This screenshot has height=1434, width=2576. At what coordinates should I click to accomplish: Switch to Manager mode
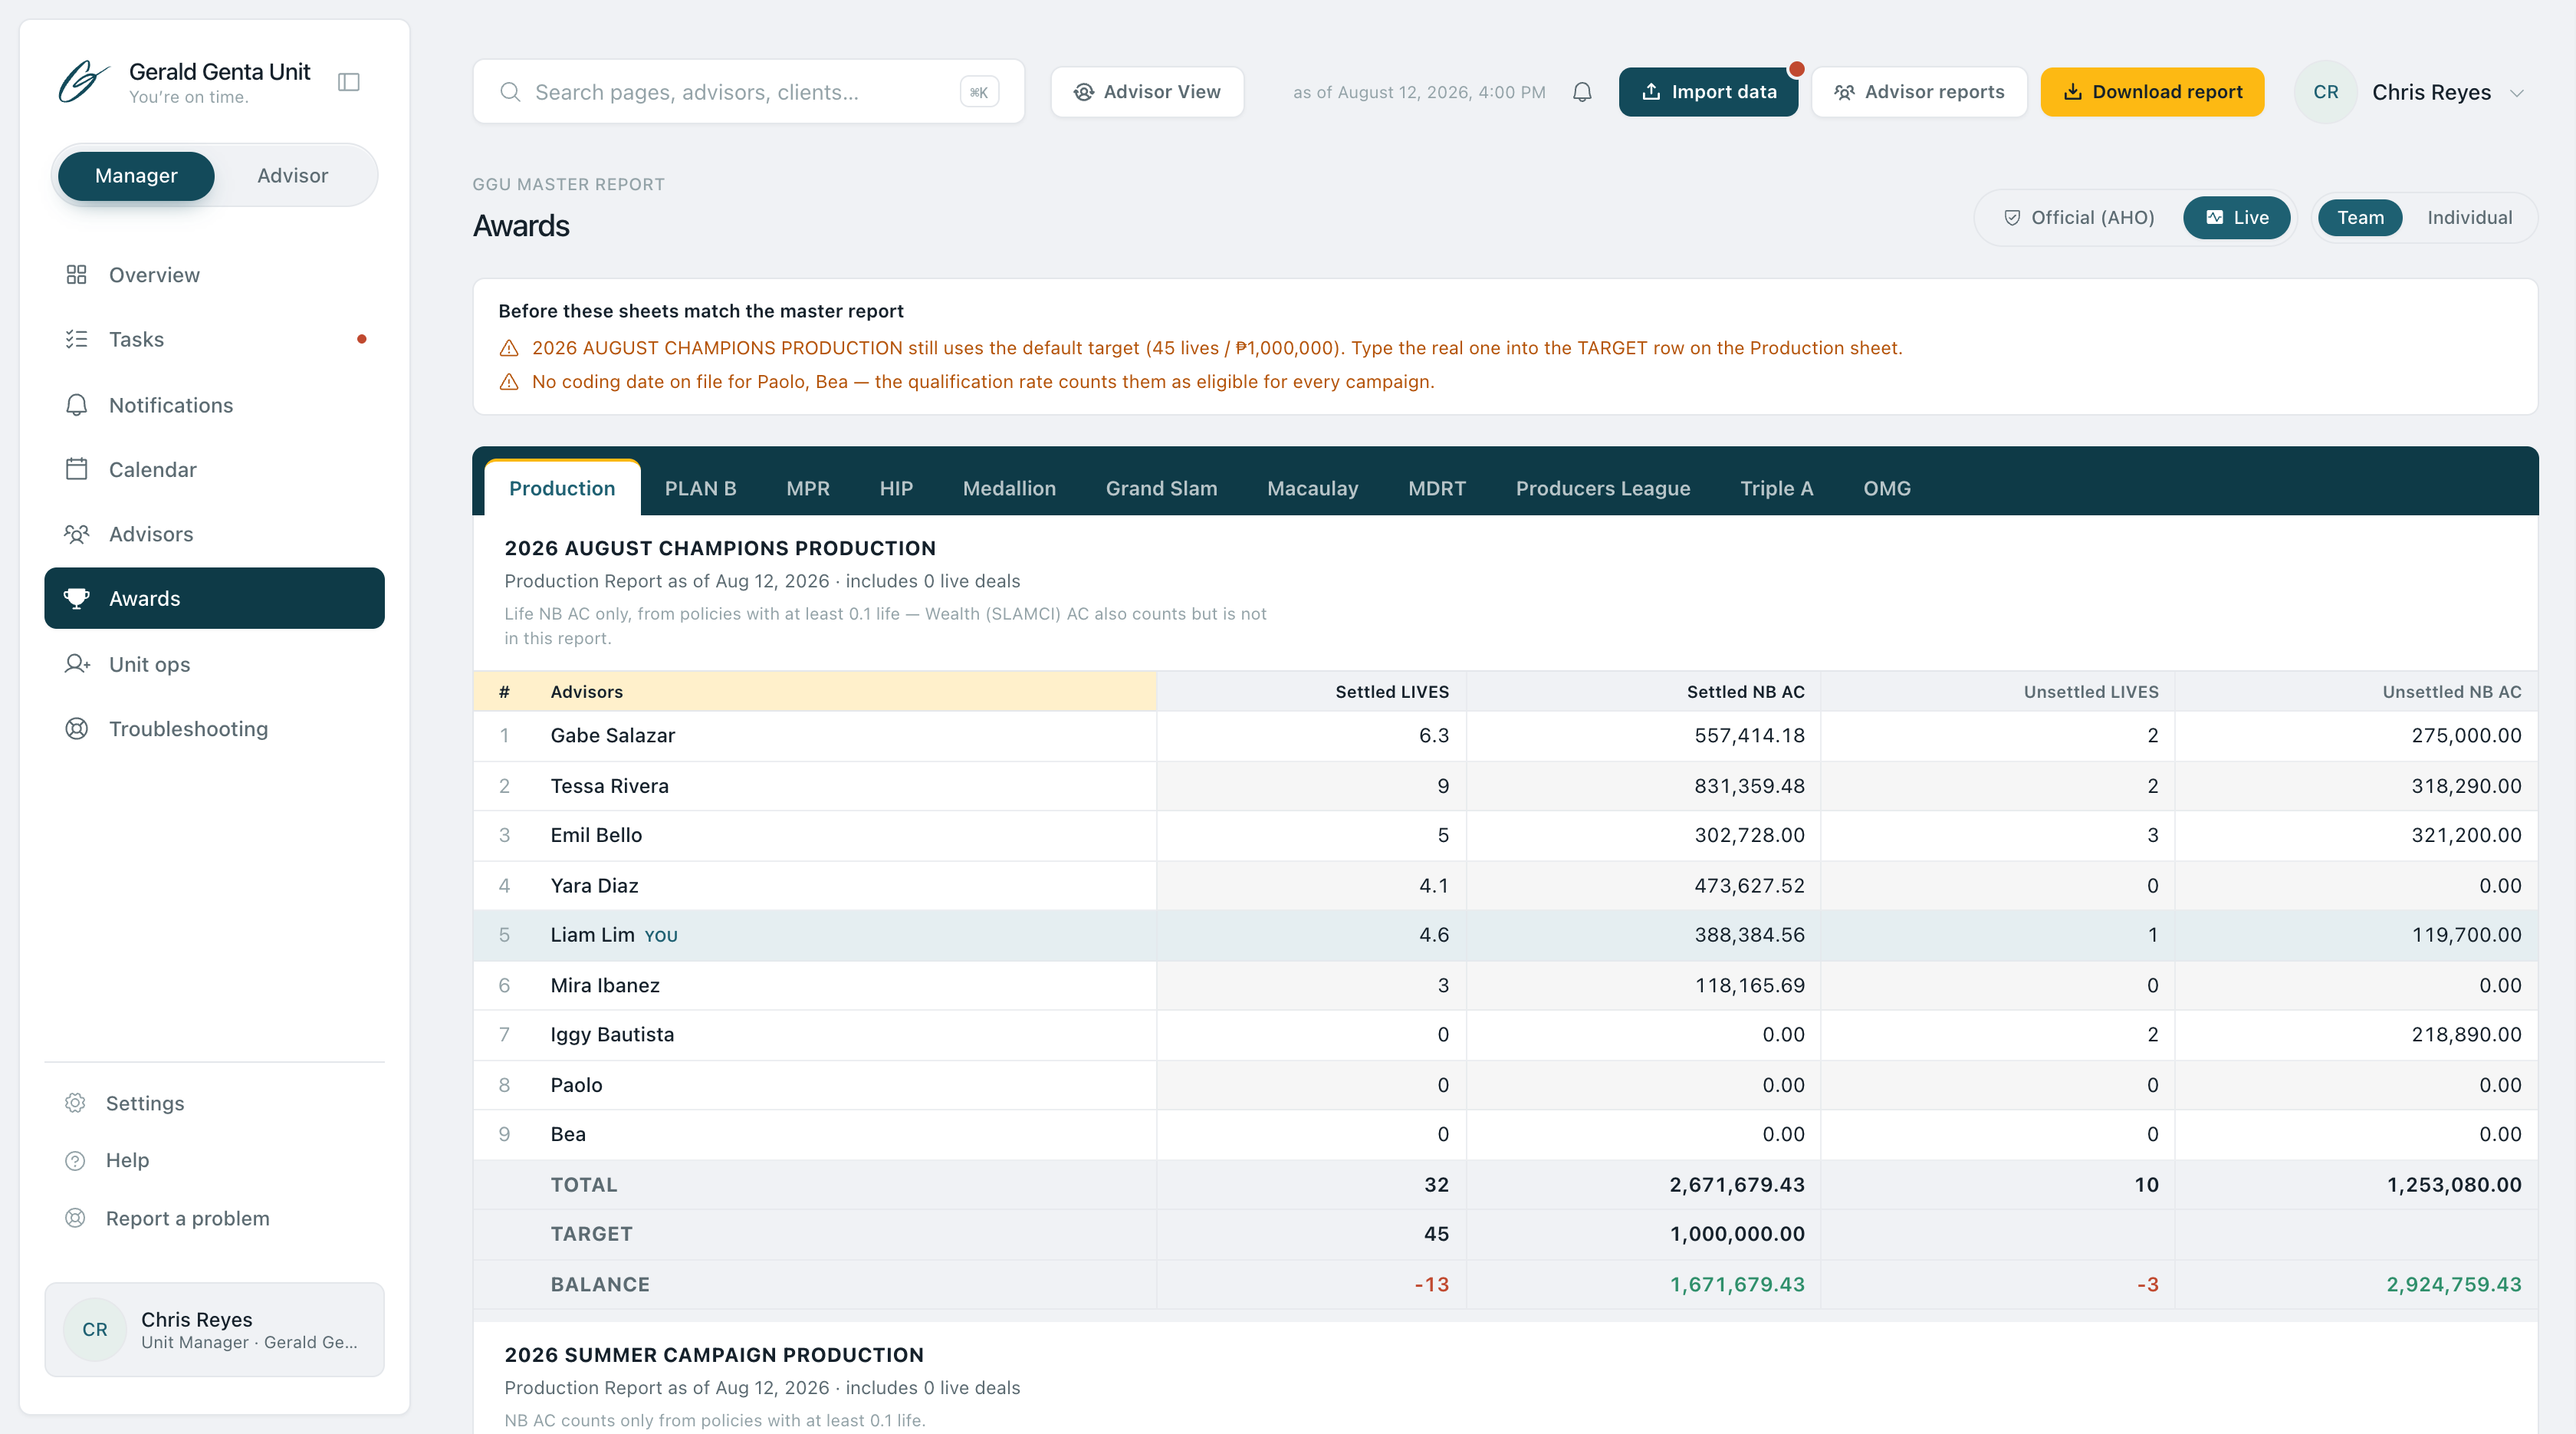point(136,176)
